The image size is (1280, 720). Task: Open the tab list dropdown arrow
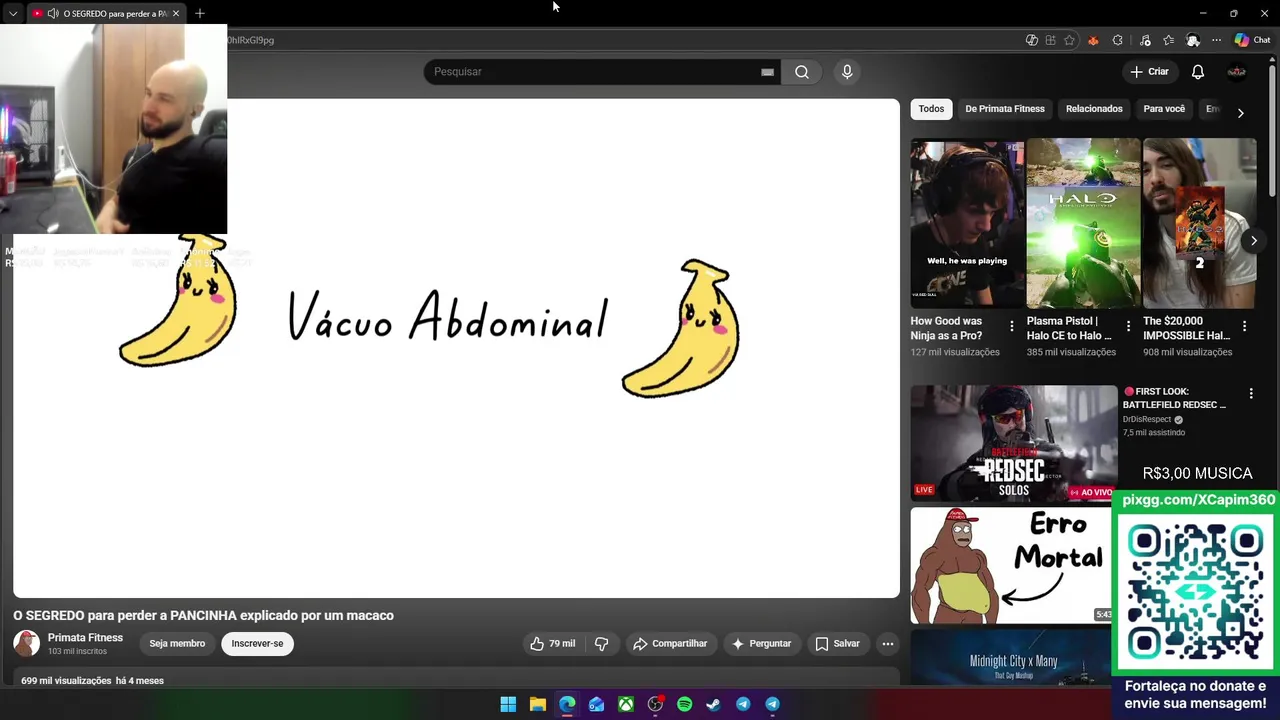point(13,14)
